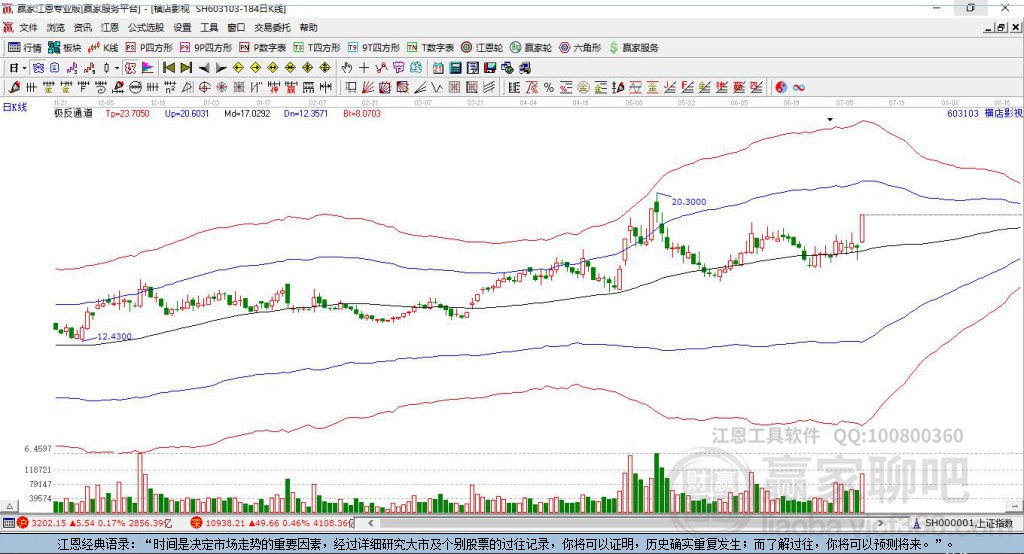Open the 公式选股 menu

pyautogui.click(x=146, y=27)
